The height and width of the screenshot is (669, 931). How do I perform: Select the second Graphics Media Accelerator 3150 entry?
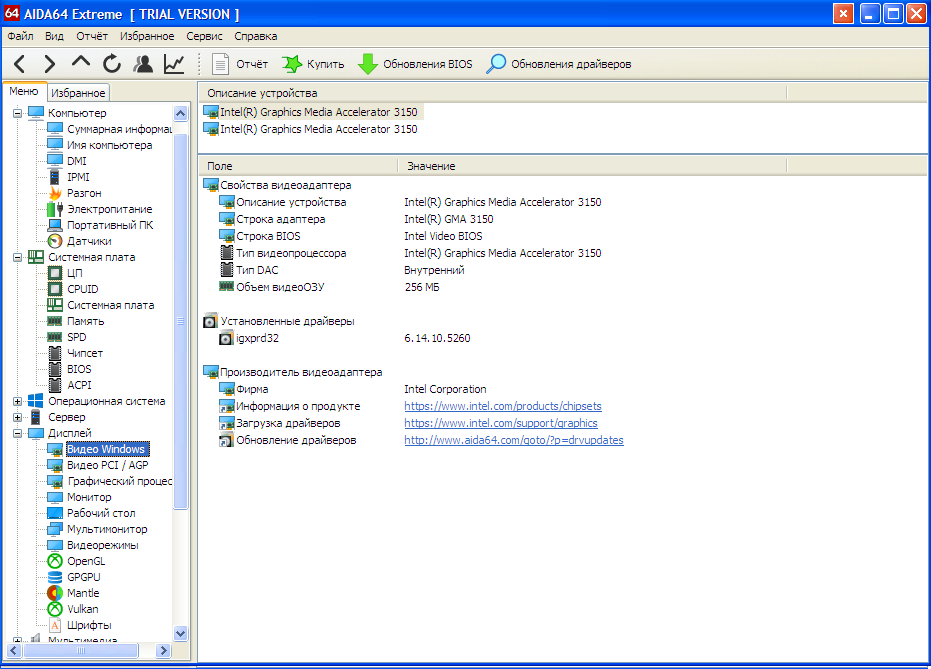click(x=318, y=129)
